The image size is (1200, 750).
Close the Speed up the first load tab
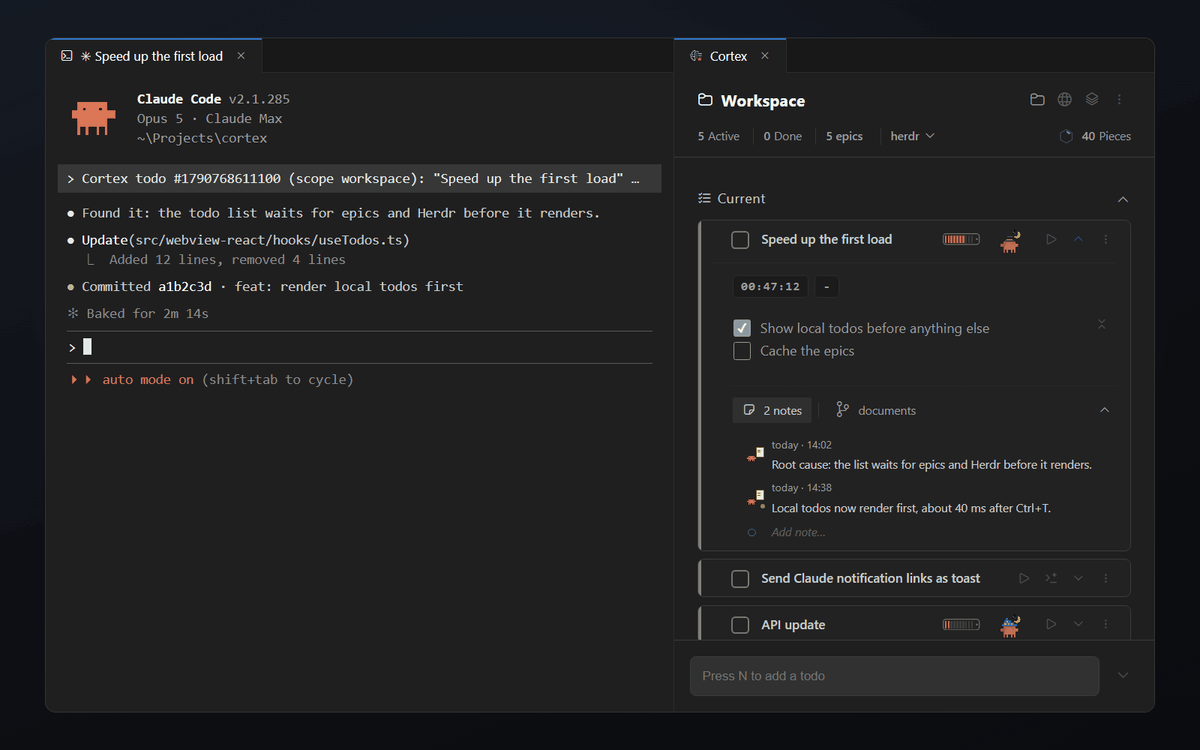pyautogui.click(x=241, y=57)
